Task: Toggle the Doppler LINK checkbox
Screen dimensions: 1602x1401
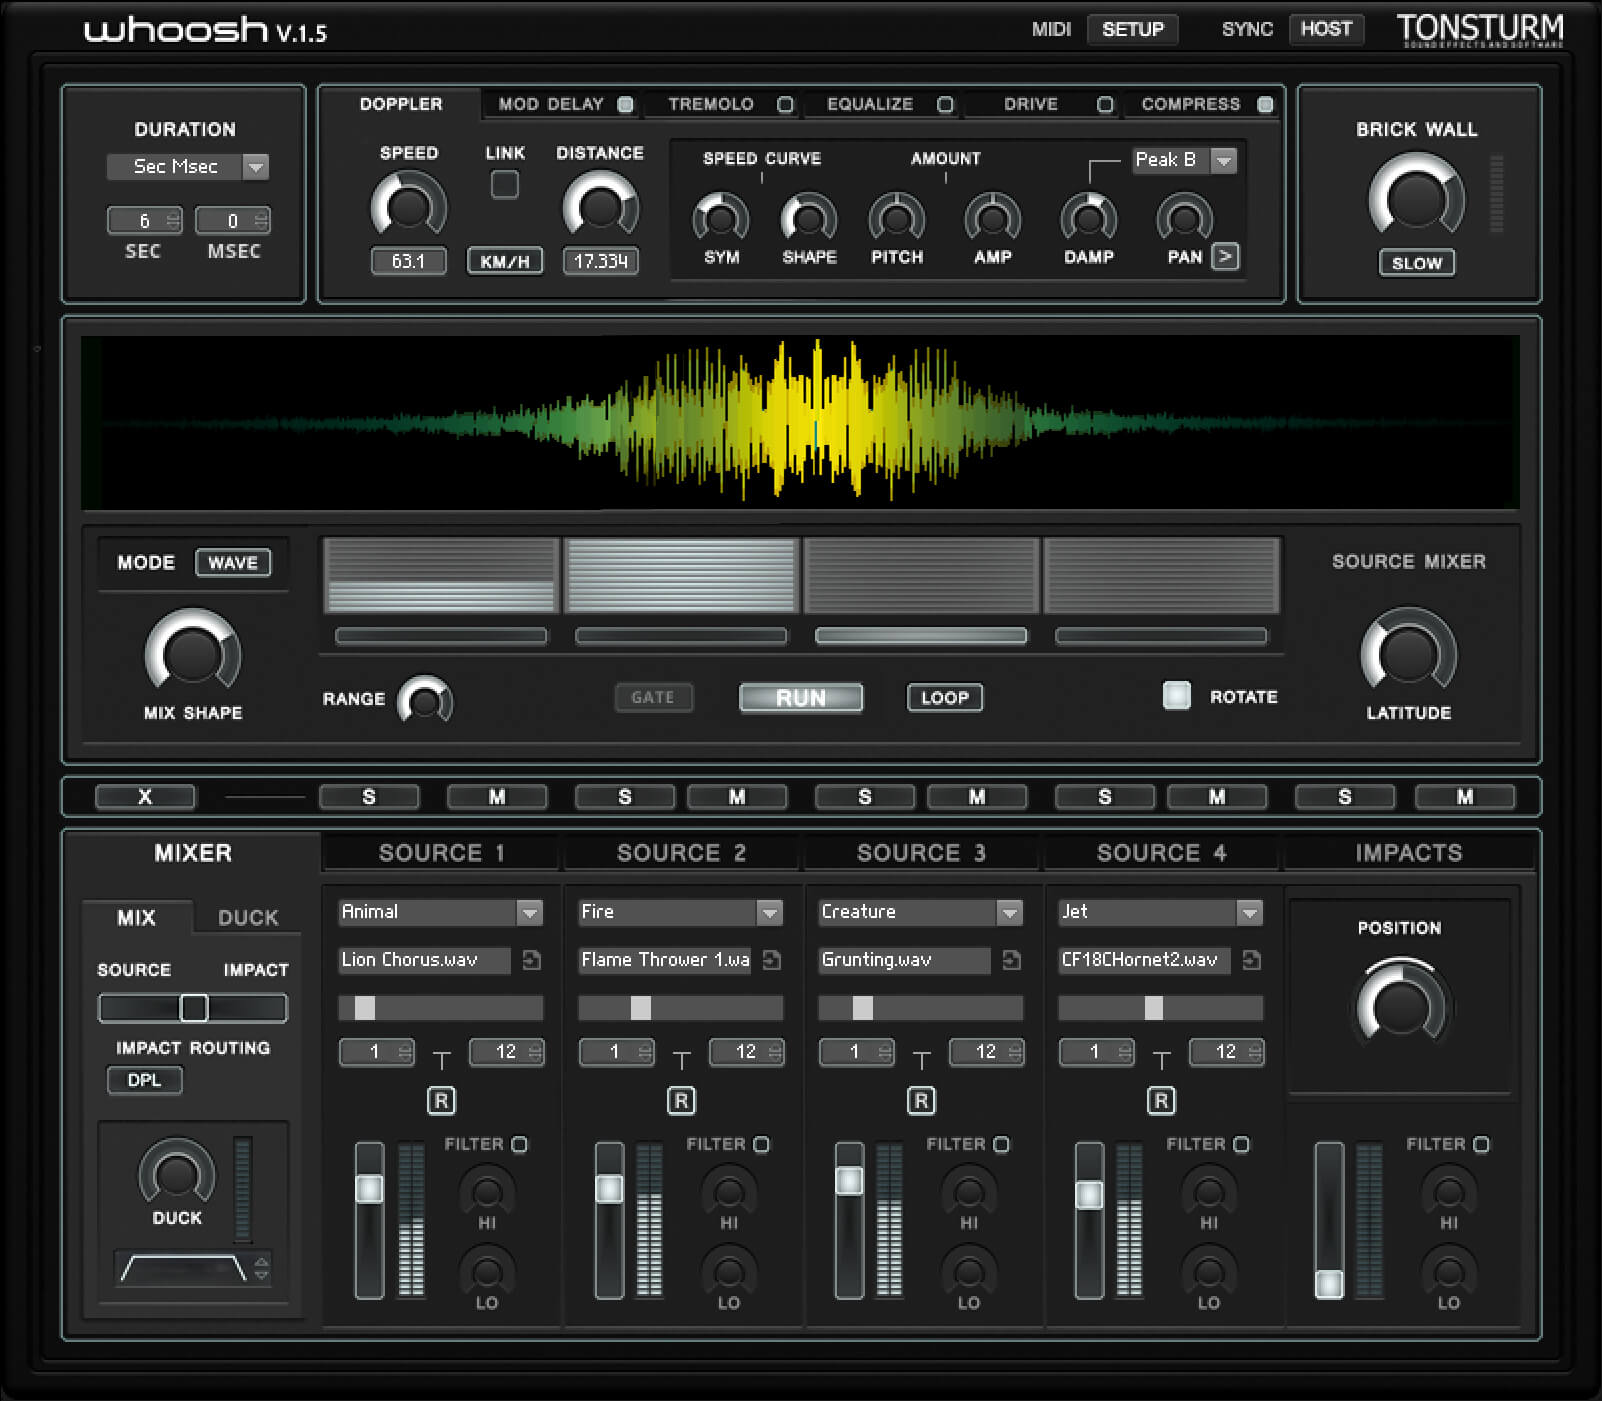Action: [505, 185]
